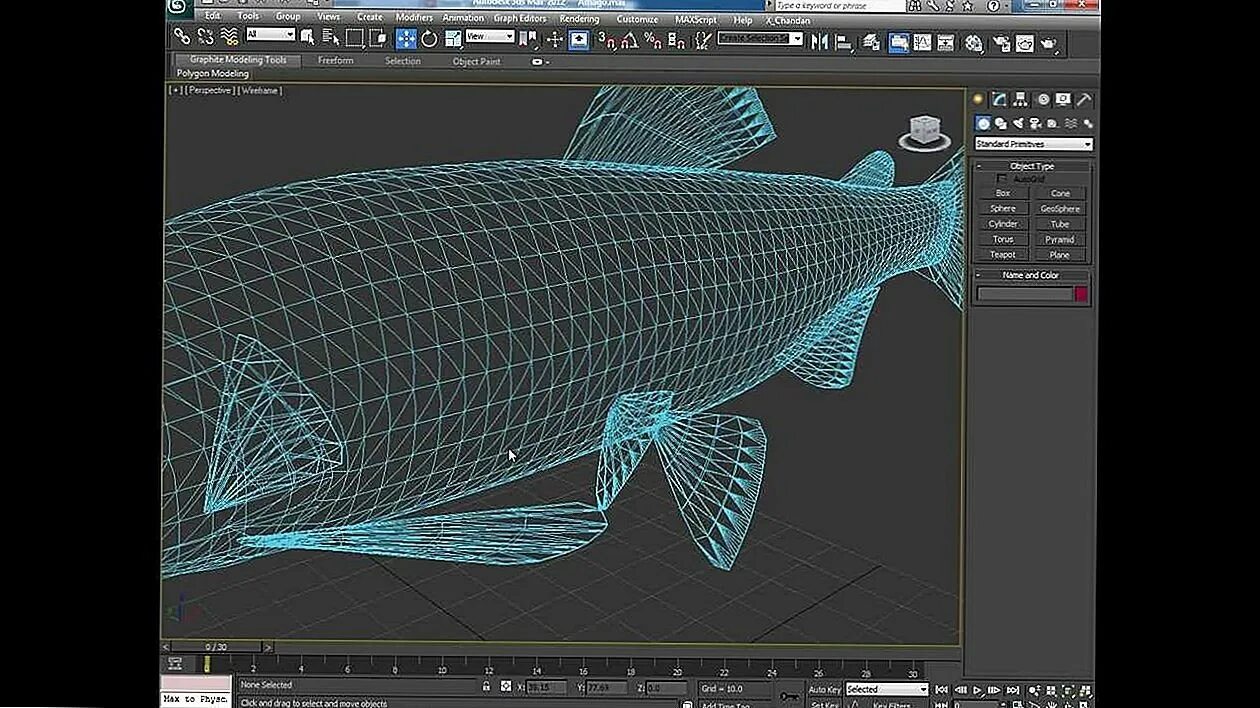Viewport: 1260px width, 708px height.
Task: Open the Material Editor icon
Action: point(973,43)
